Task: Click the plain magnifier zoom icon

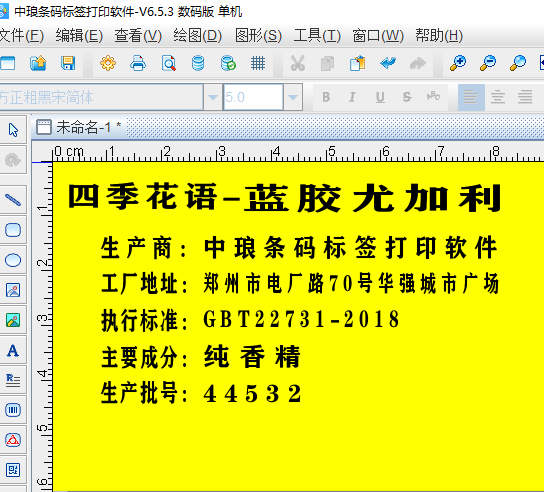Action: [518, 63]
